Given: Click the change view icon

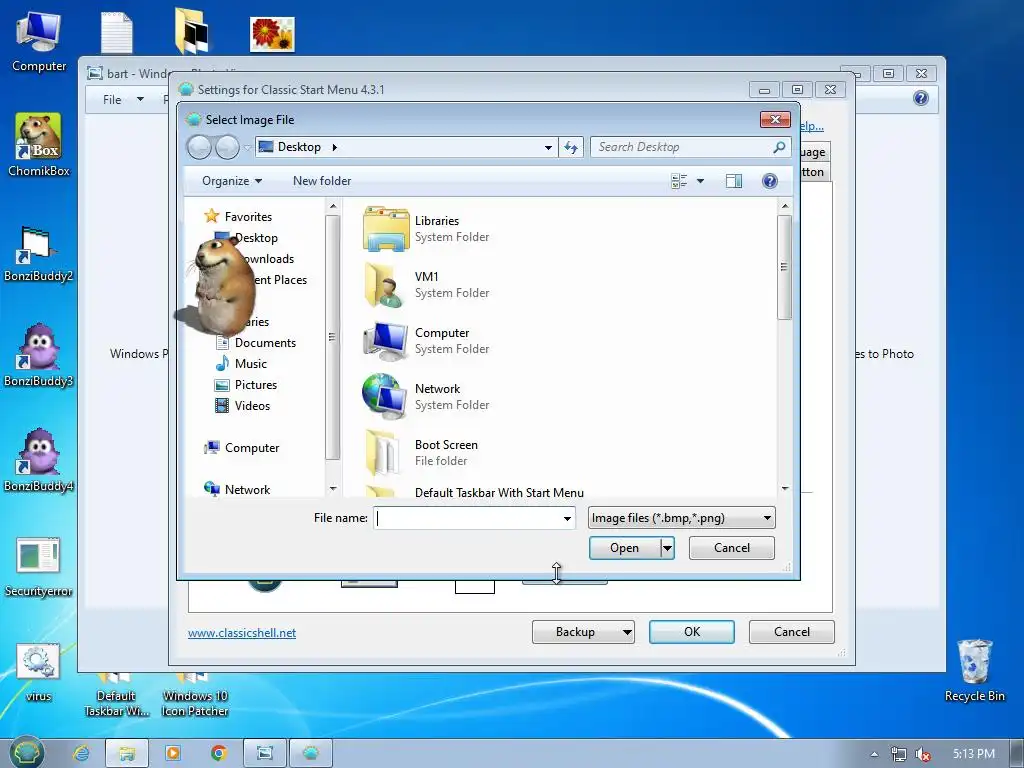Looking at the screenshot, I should (x=679, y=181).
